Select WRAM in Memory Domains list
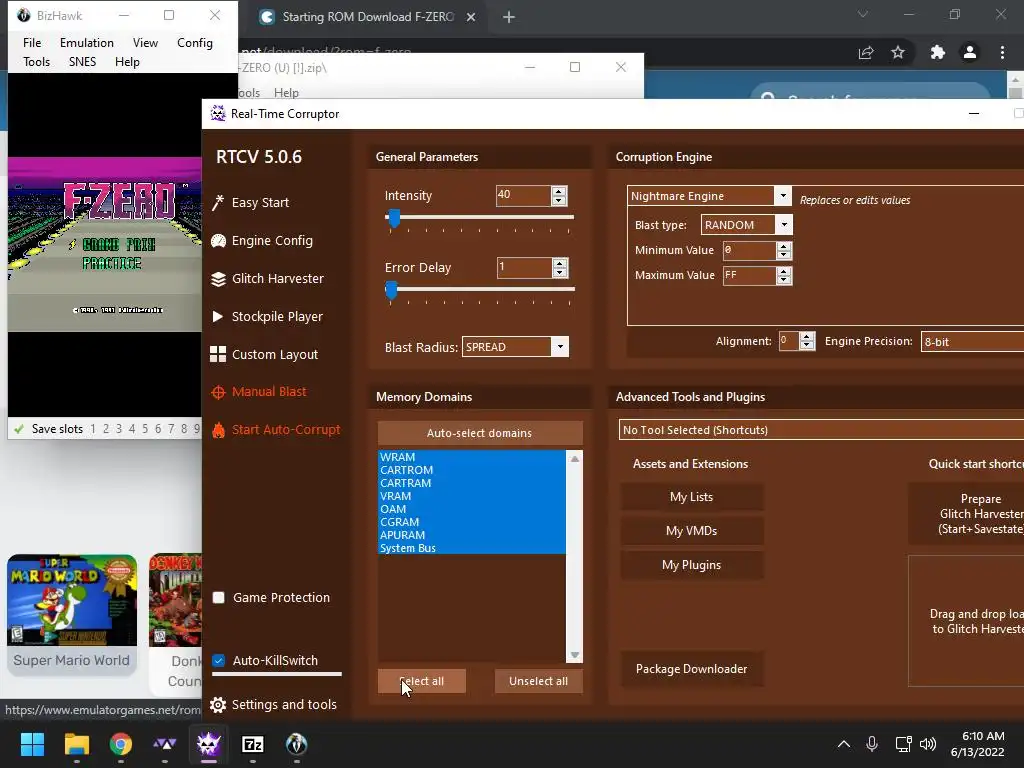The width and height of the screenshot is (1024, 768). 472,457
